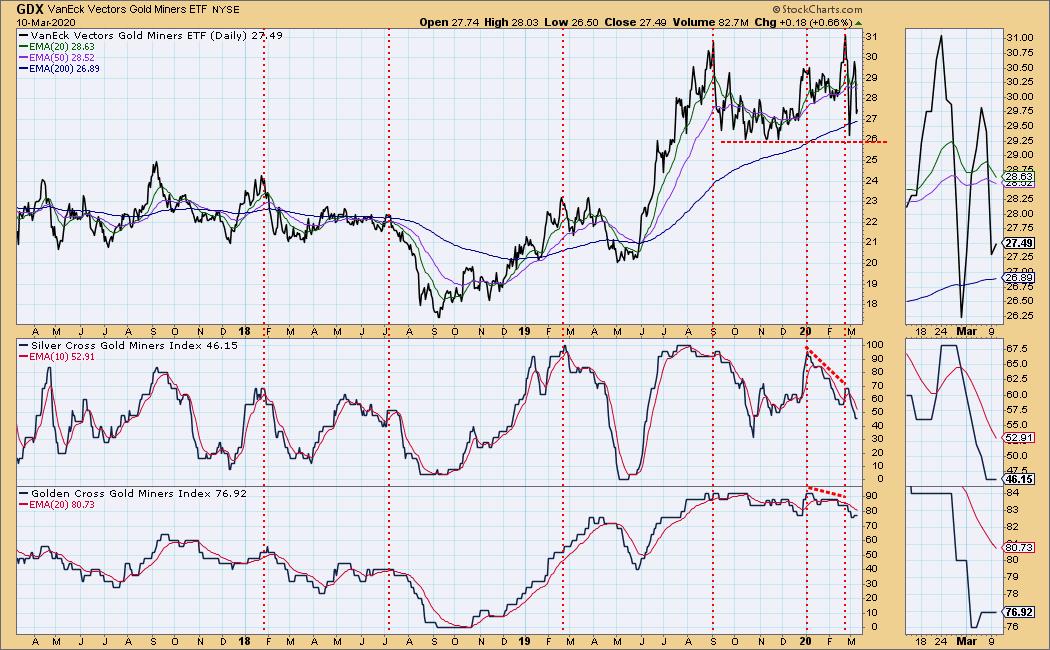Click the green line swatch before EMA(20) 28.63
This screenshot has height=650, width=1050.
[24, 47]
